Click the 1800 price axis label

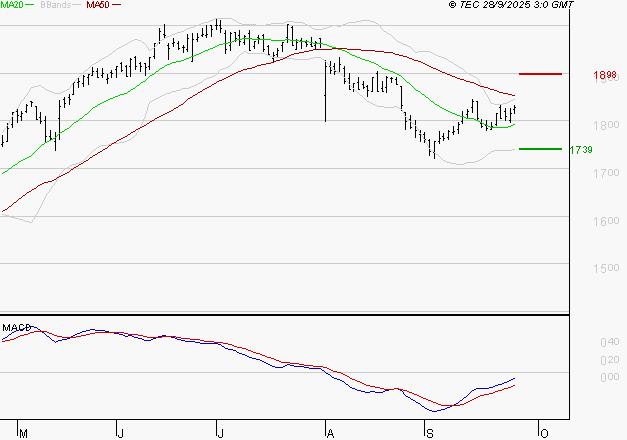pos(606,125)
